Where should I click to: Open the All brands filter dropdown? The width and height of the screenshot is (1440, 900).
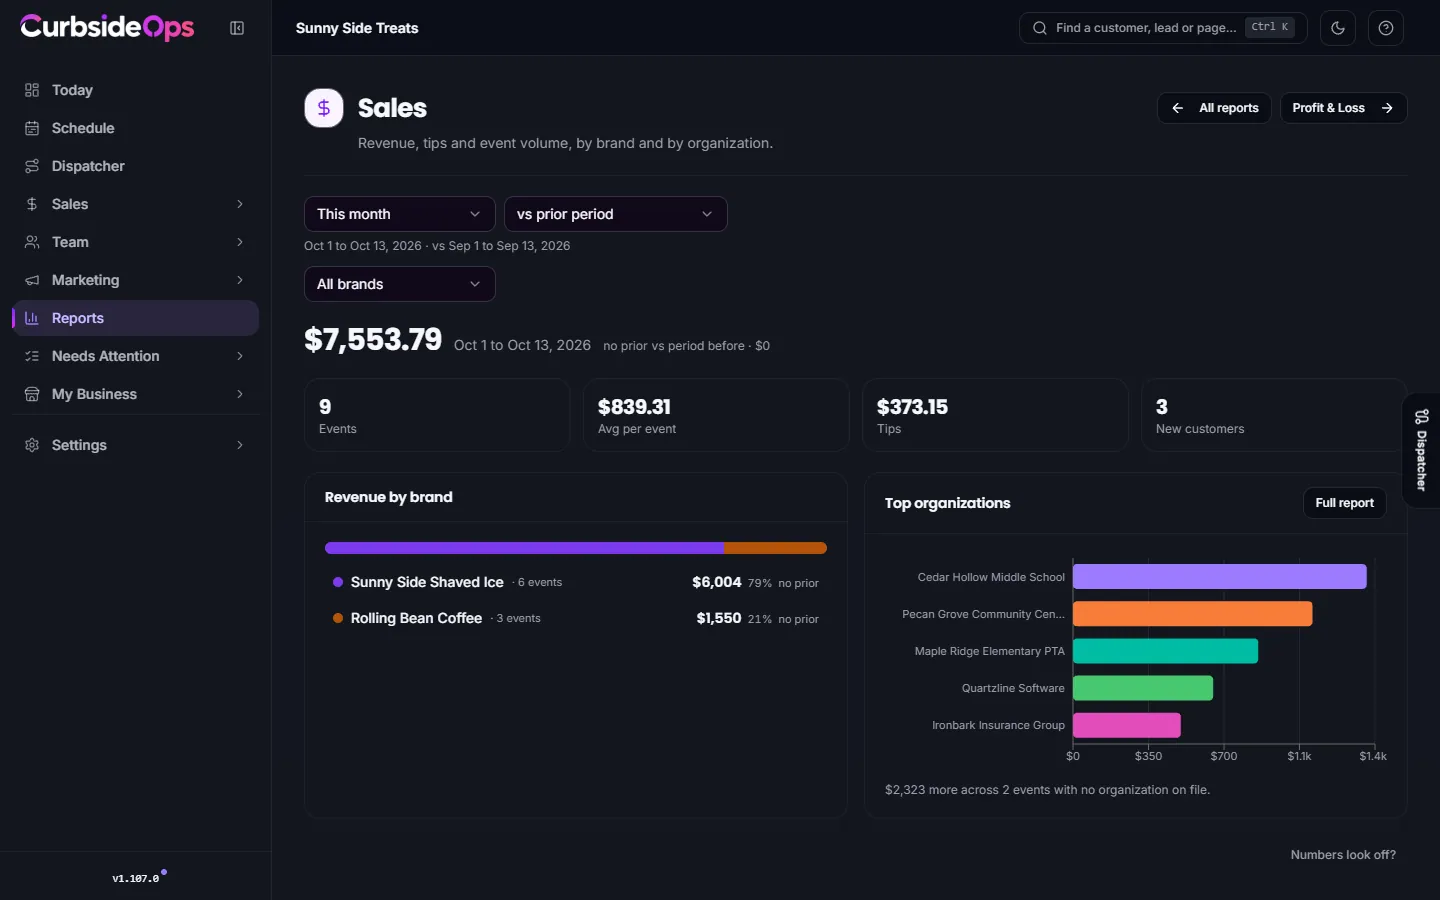(x=399, y=284)
